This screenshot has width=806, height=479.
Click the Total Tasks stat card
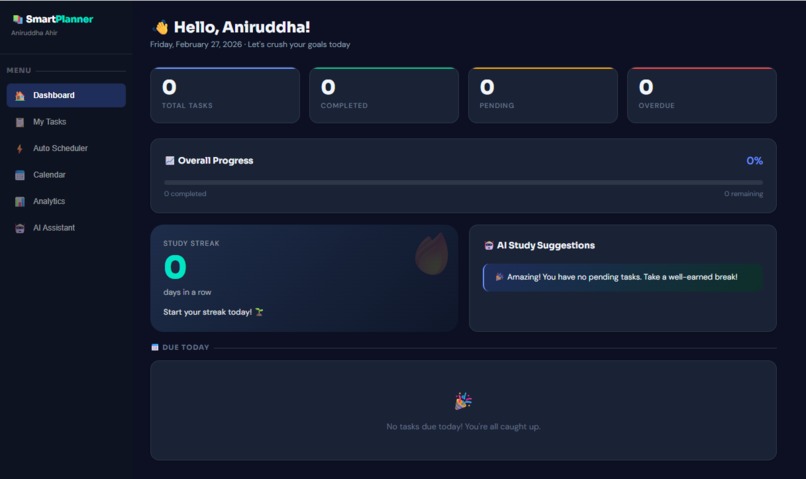(225, 95)
